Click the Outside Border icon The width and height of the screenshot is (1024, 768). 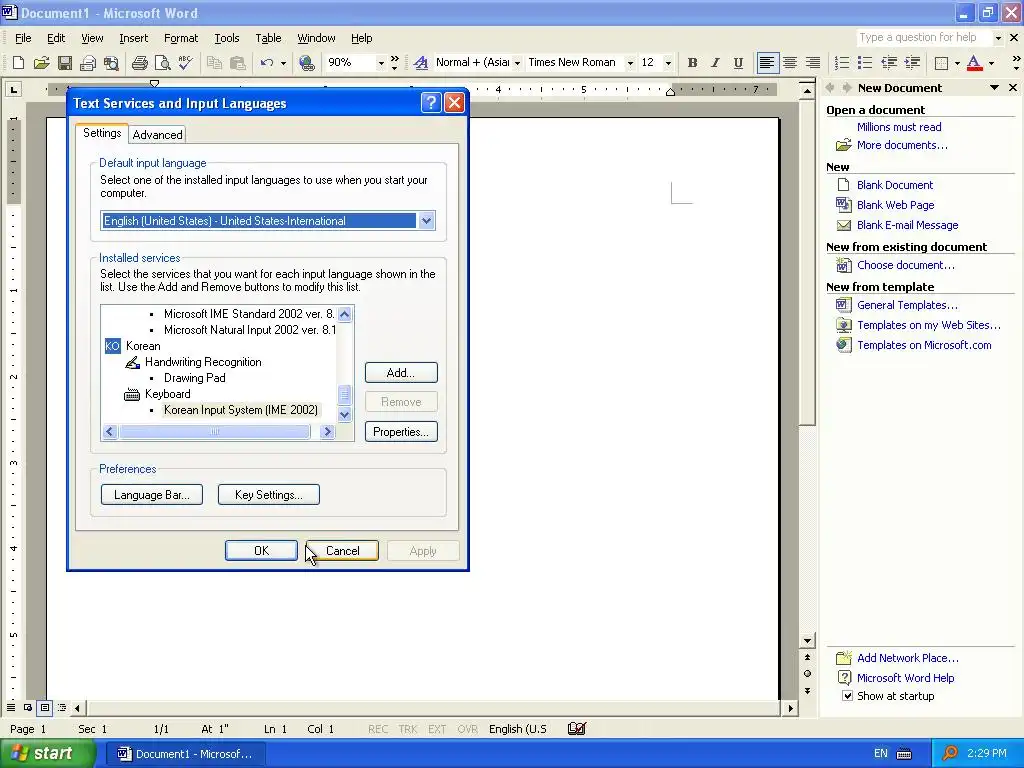coord(941,63)
